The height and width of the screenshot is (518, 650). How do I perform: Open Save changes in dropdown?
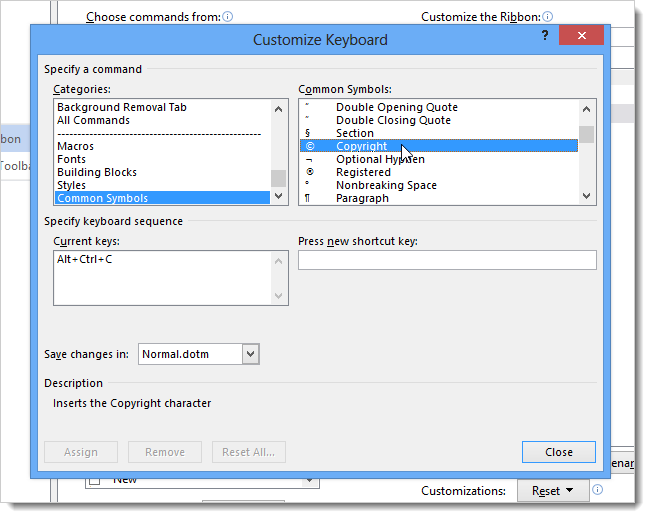tap(250, 354)
